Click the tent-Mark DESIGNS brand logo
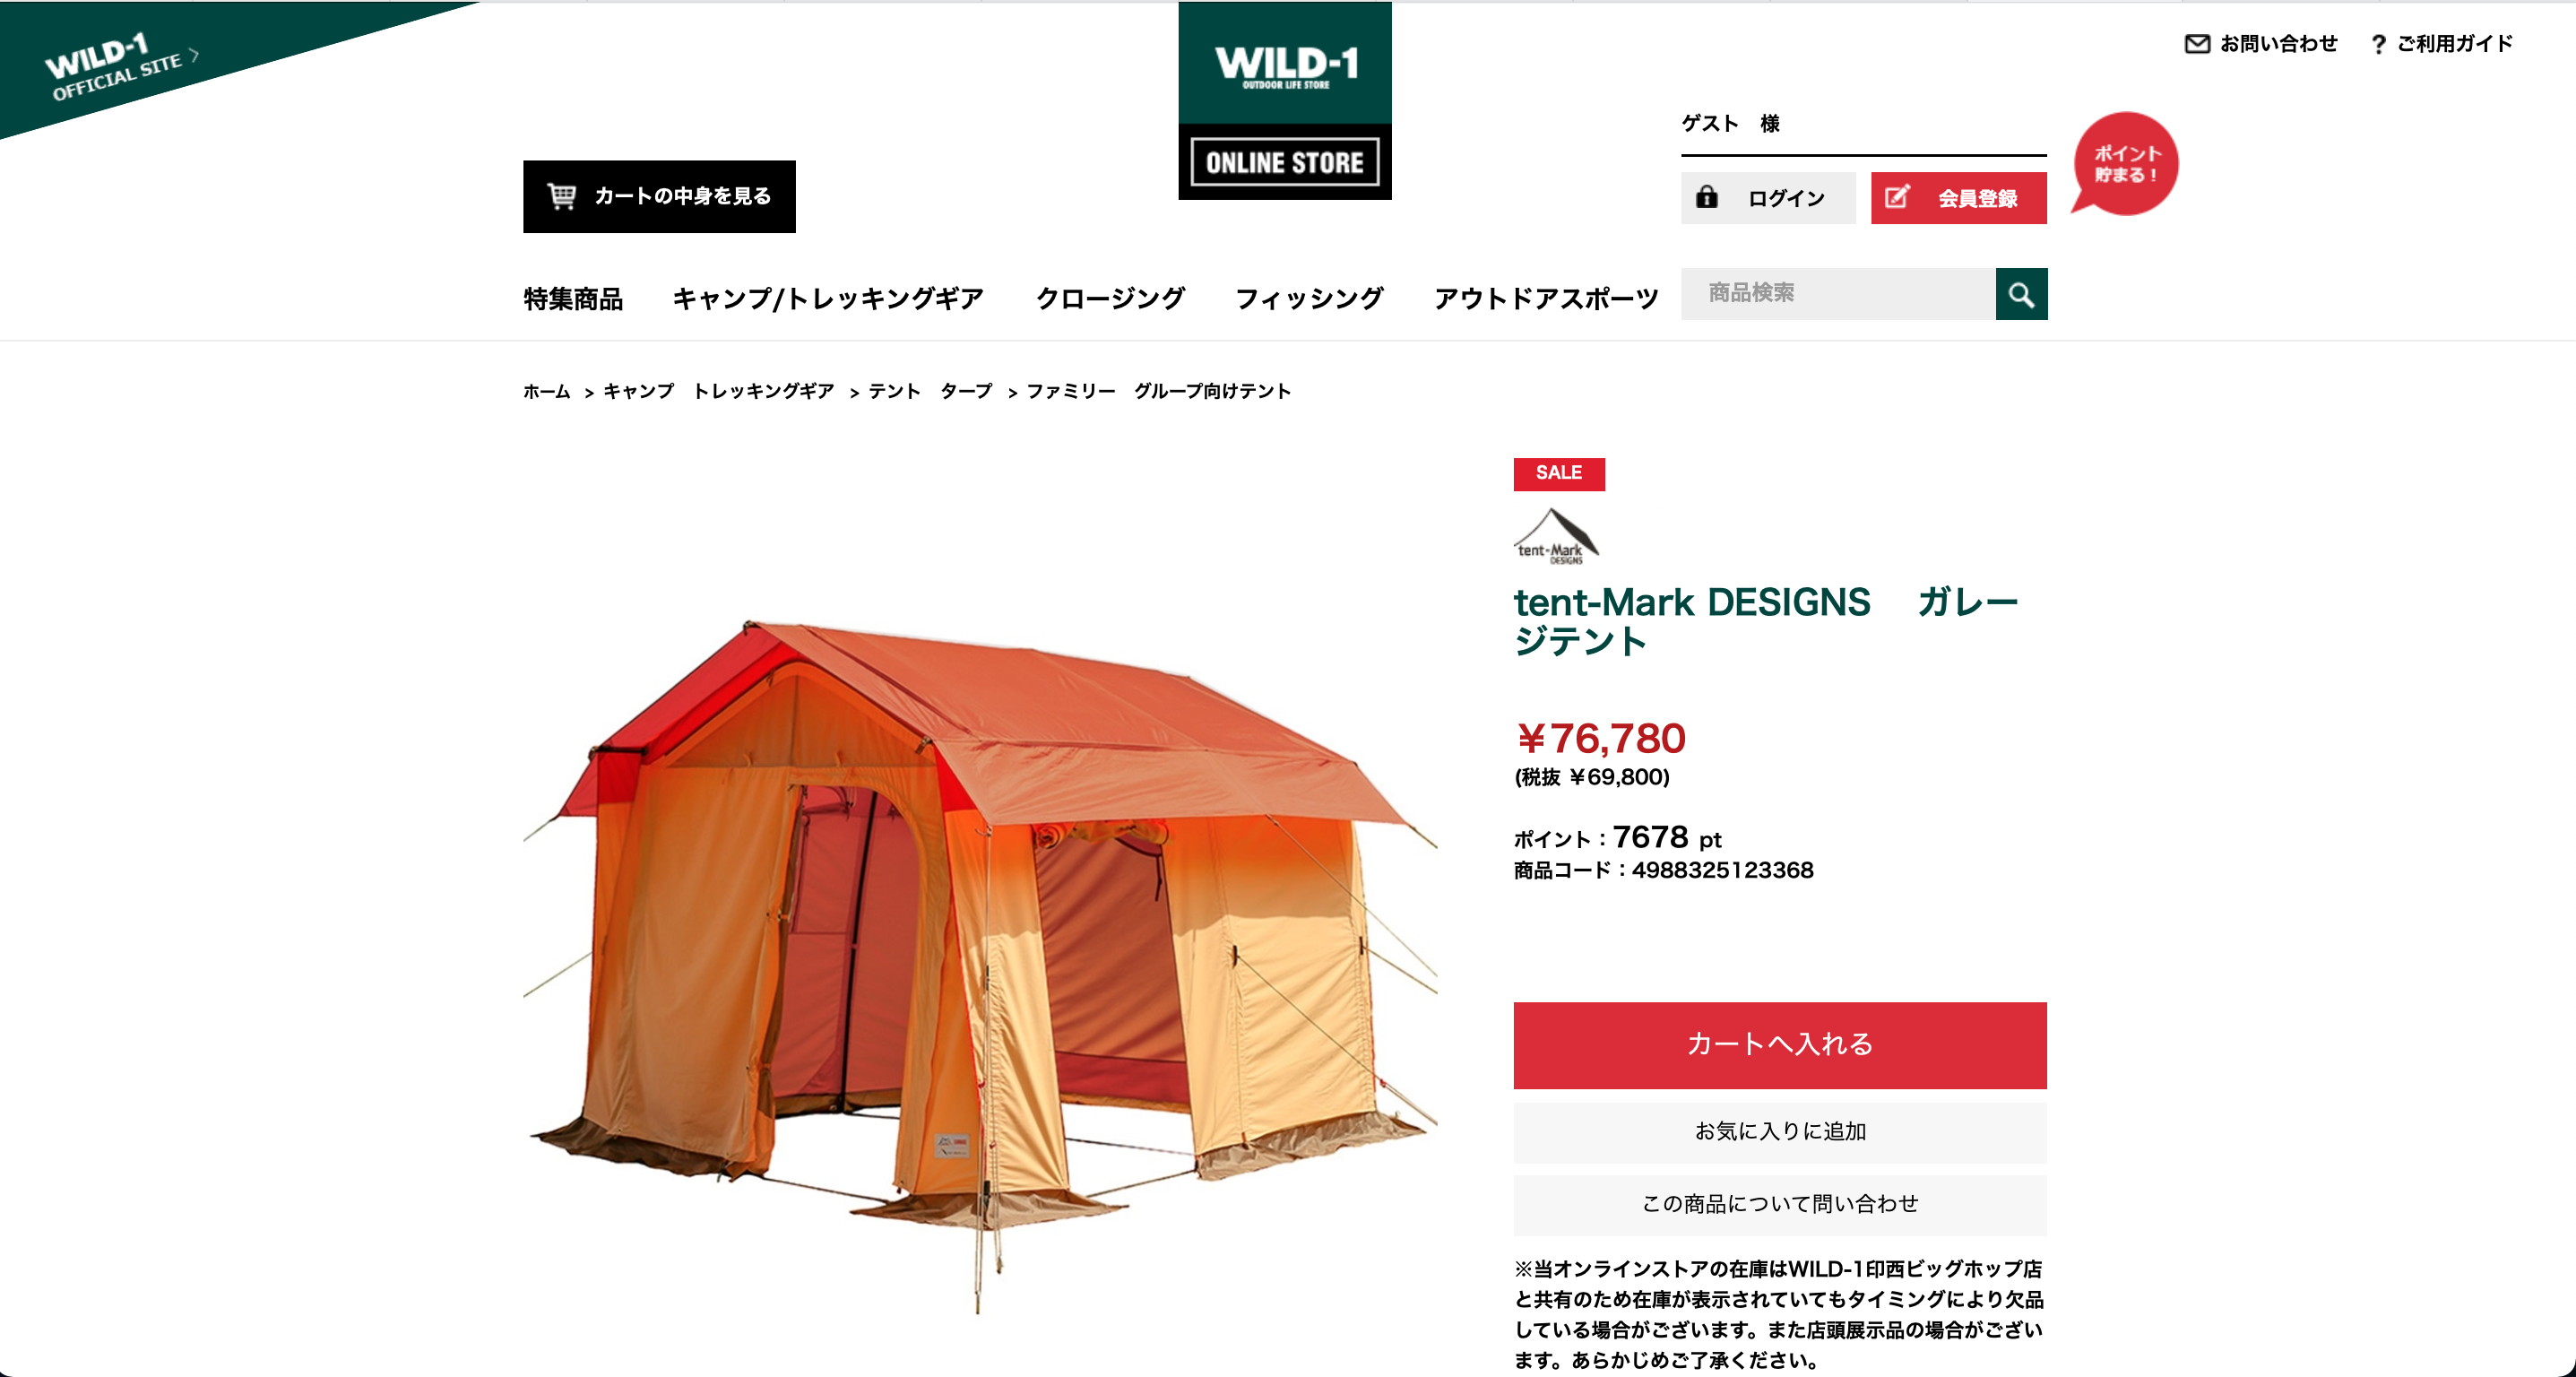The image size is (2576, 1377). (1556, 537)
